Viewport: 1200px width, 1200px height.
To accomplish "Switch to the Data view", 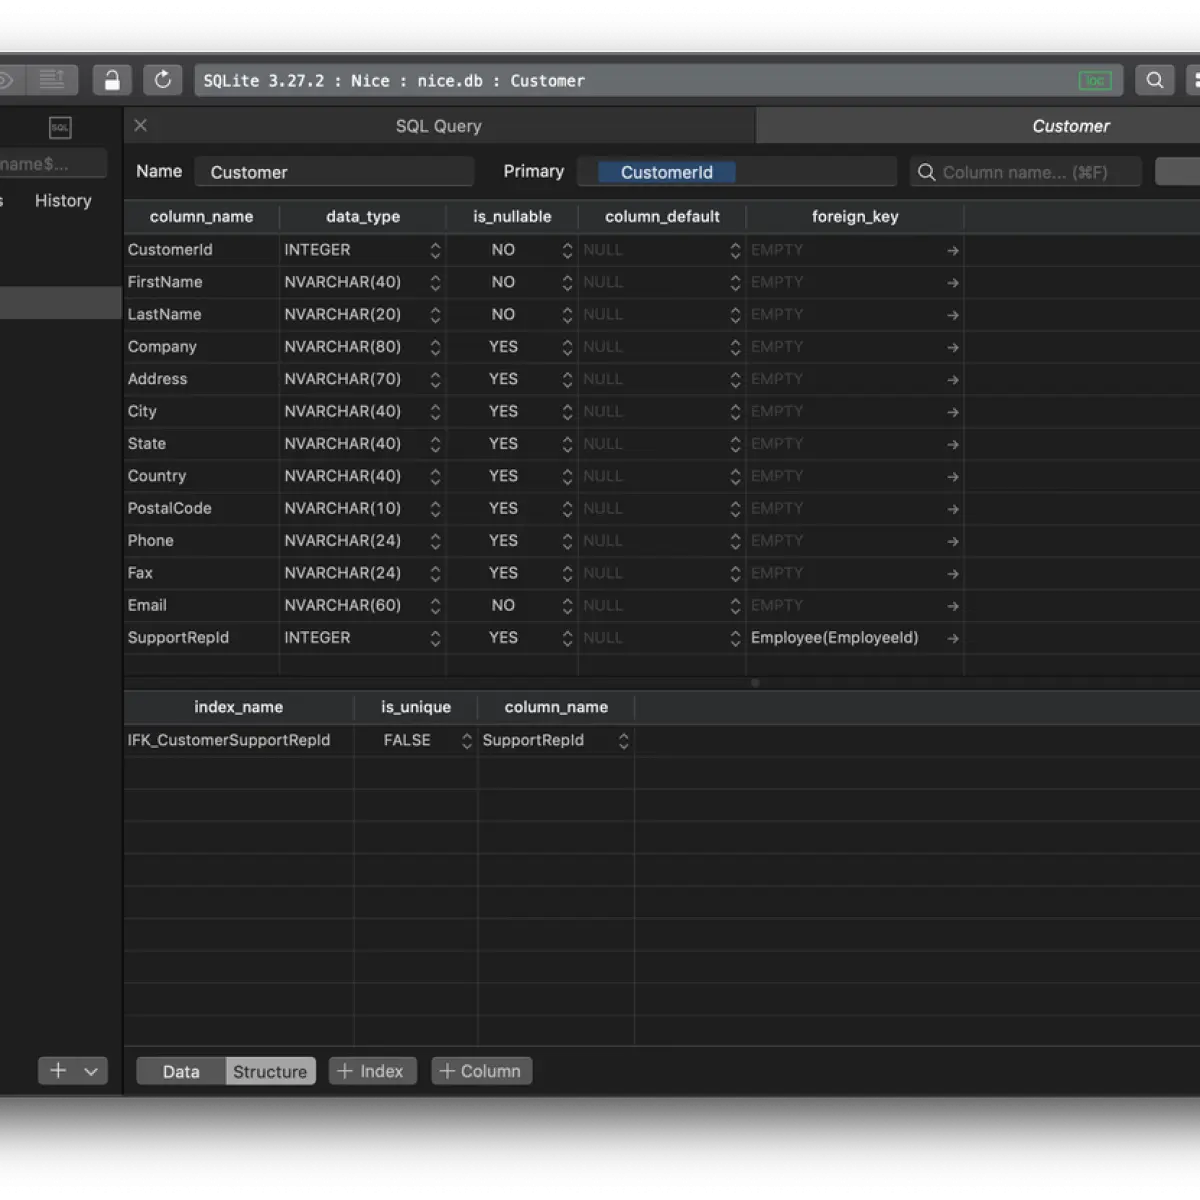I will [181, 1071].
